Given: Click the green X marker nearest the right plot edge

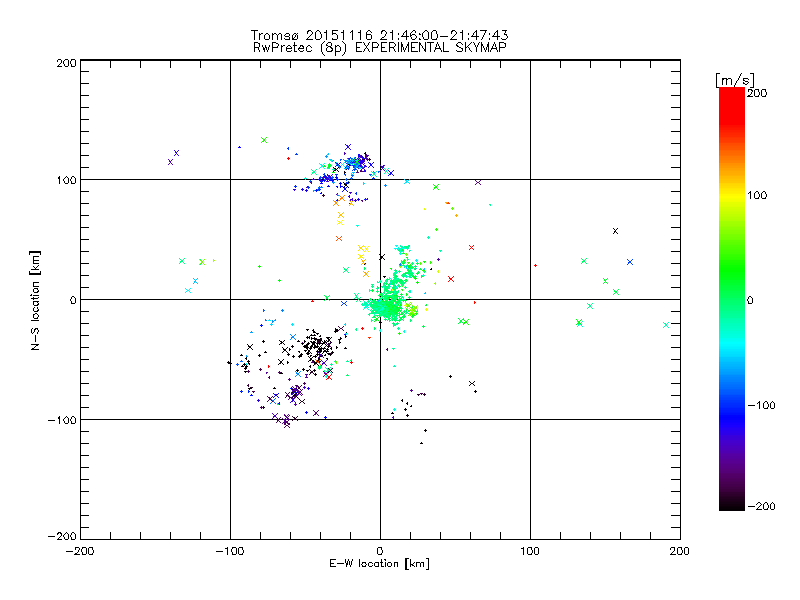Looking at the screenshot, I should point(666,325).
